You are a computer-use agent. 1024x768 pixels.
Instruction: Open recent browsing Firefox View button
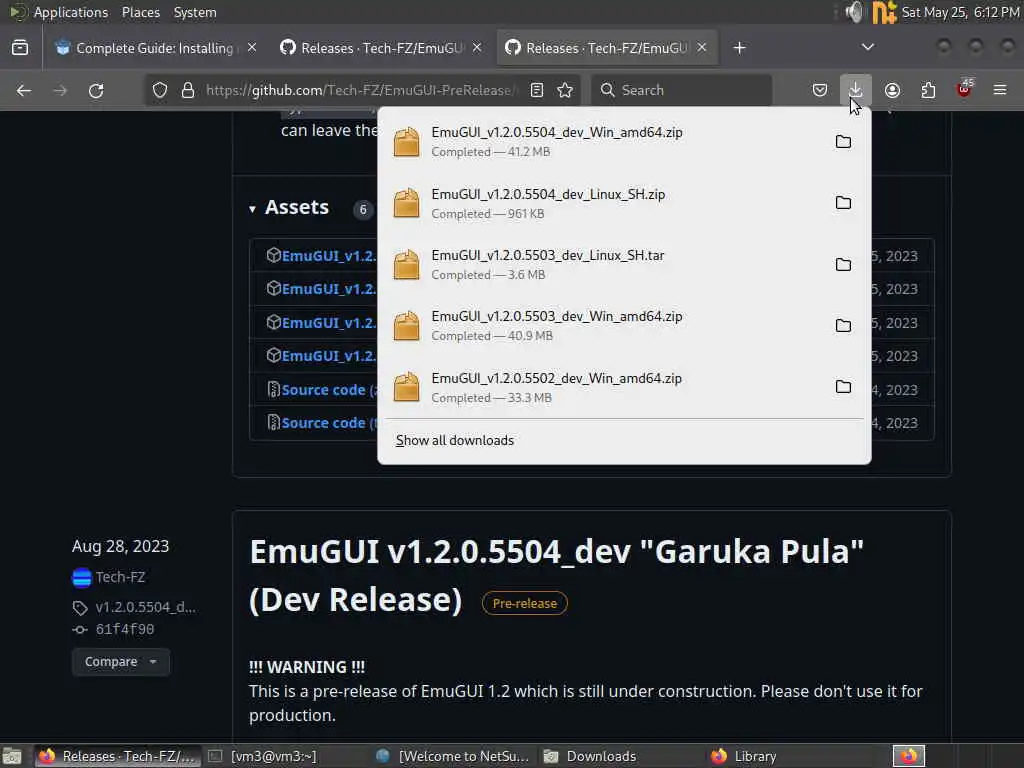(20, 48)
